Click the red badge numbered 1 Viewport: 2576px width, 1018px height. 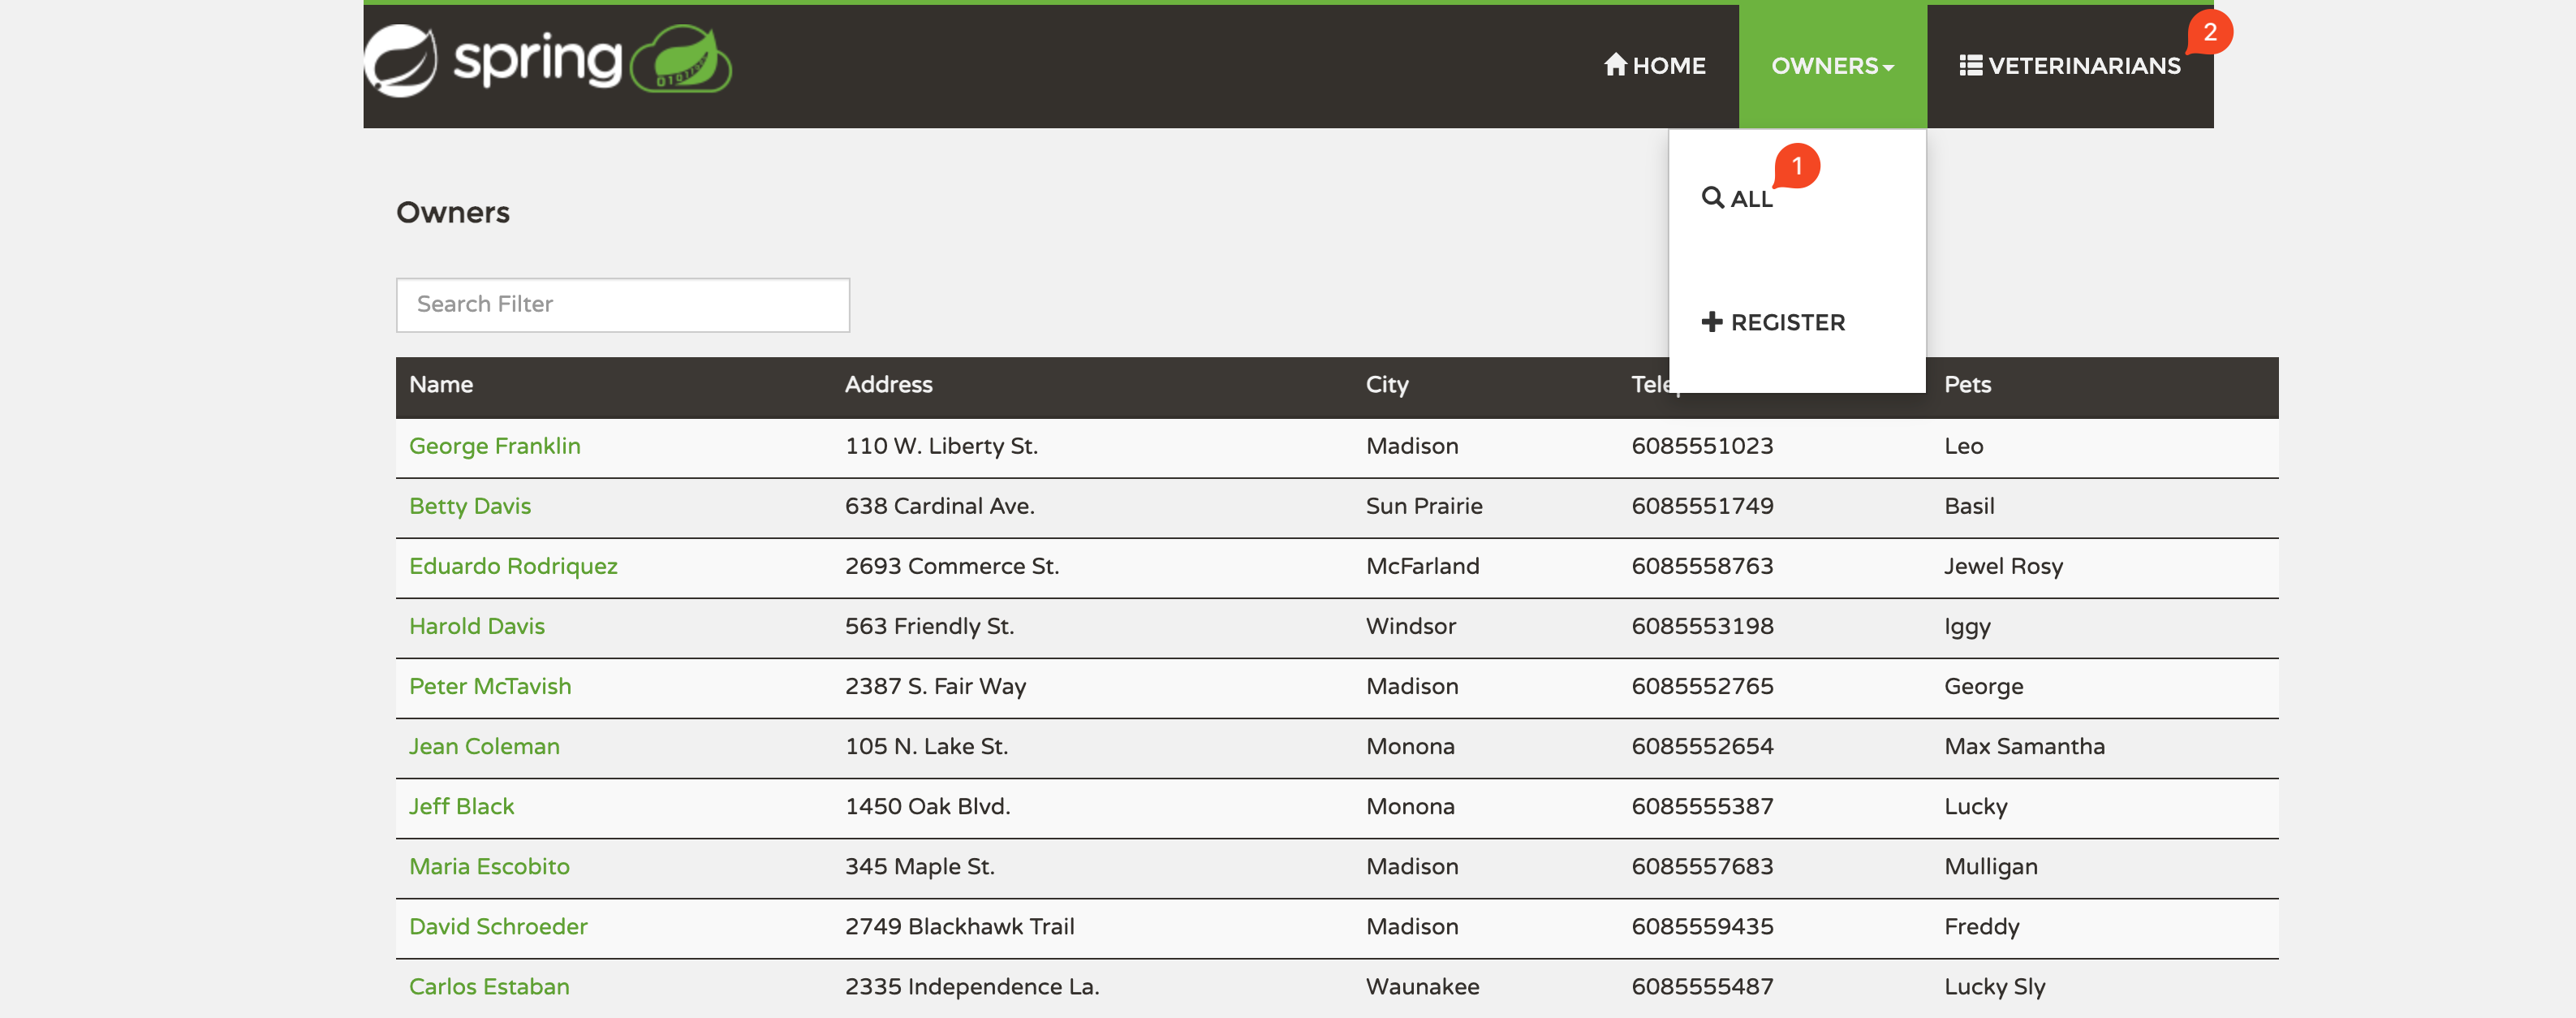(x=1797, y=166)
